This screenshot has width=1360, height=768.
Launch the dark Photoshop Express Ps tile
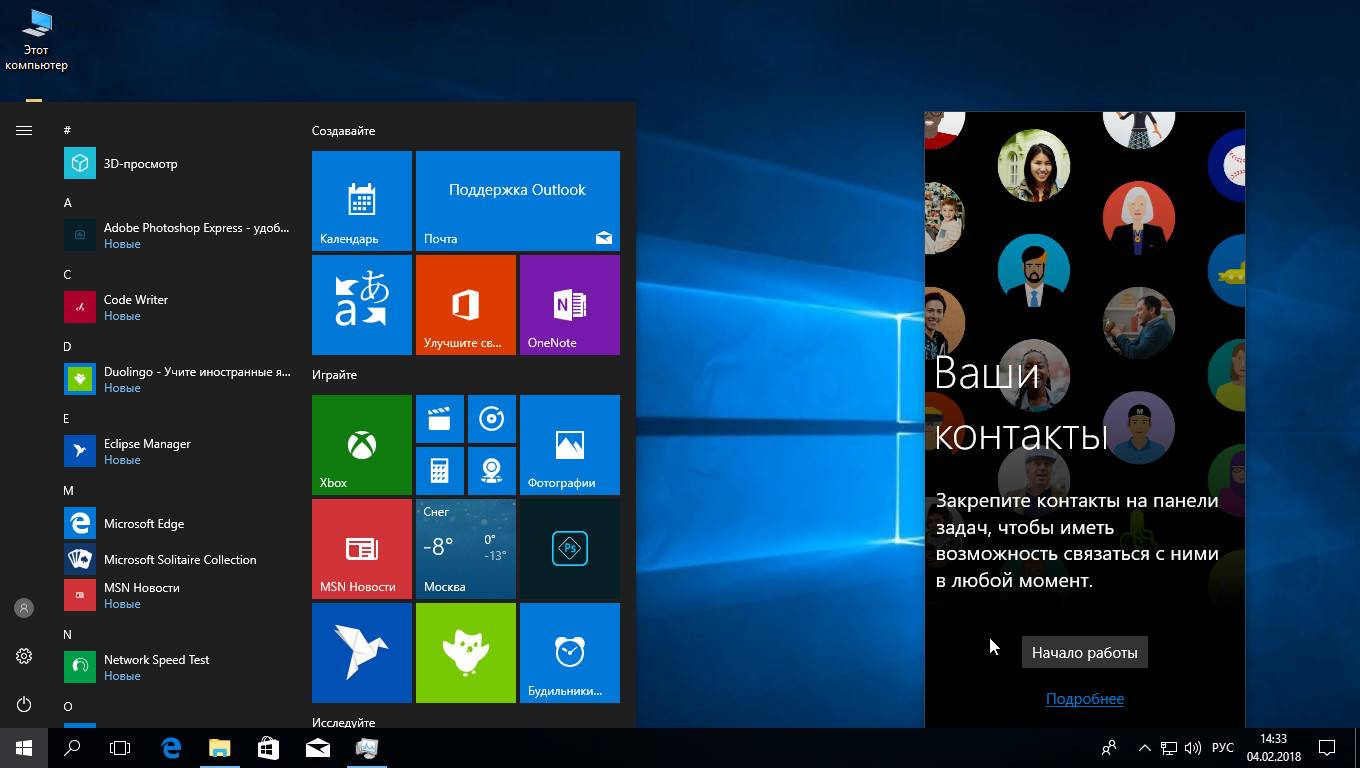pyautogui.click(x=570, y=549)
